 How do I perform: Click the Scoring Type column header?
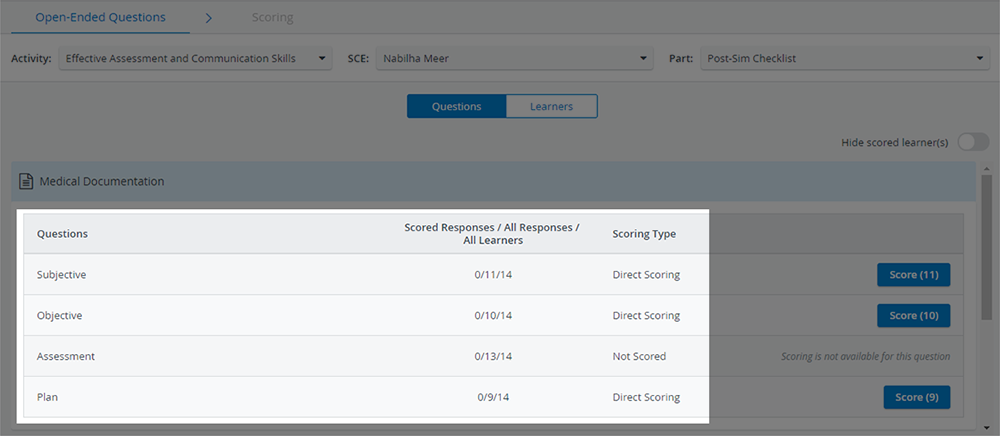pyautogui.click(x=644, y=234)
